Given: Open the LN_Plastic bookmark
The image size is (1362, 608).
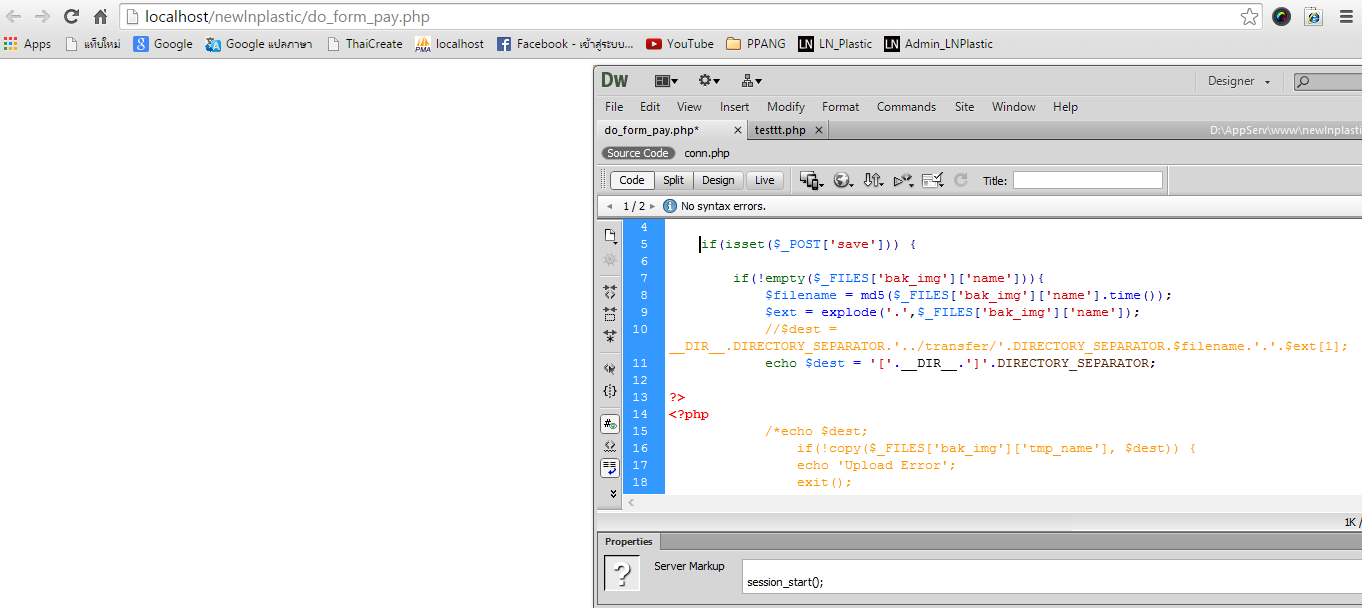Looking at the screenshot, I should coord(835,44).
